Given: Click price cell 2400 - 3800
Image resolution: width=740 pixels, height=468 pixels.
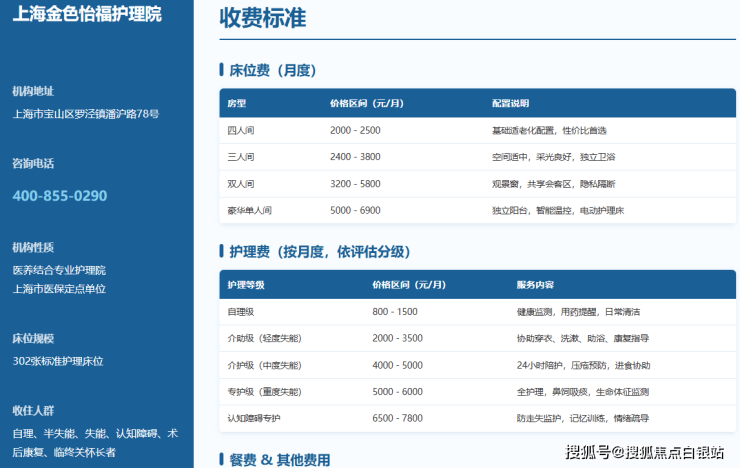Looking at the screenshot, I should pyautogui.click(x=355, y=157).
